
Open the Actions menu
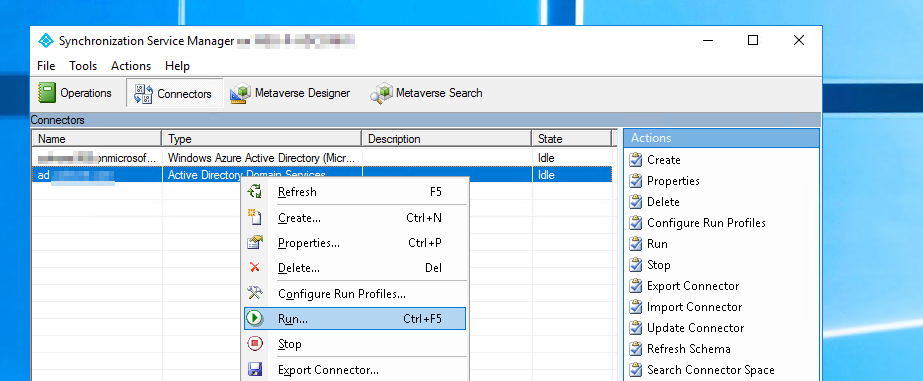point(131,66)
